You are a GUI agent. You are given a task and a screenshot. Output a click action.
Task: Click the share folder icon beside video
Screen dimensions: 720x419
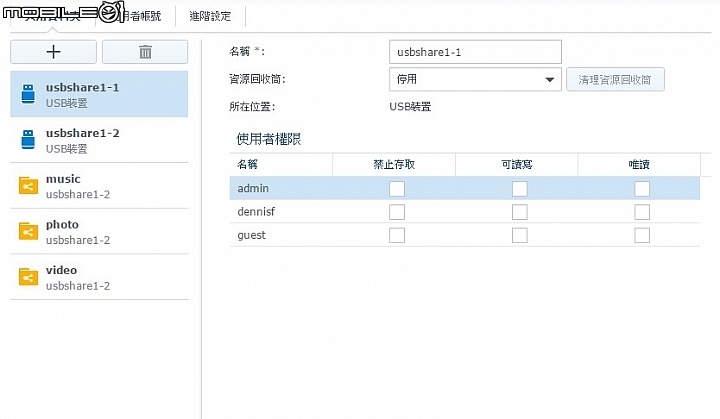coord(28,277)
